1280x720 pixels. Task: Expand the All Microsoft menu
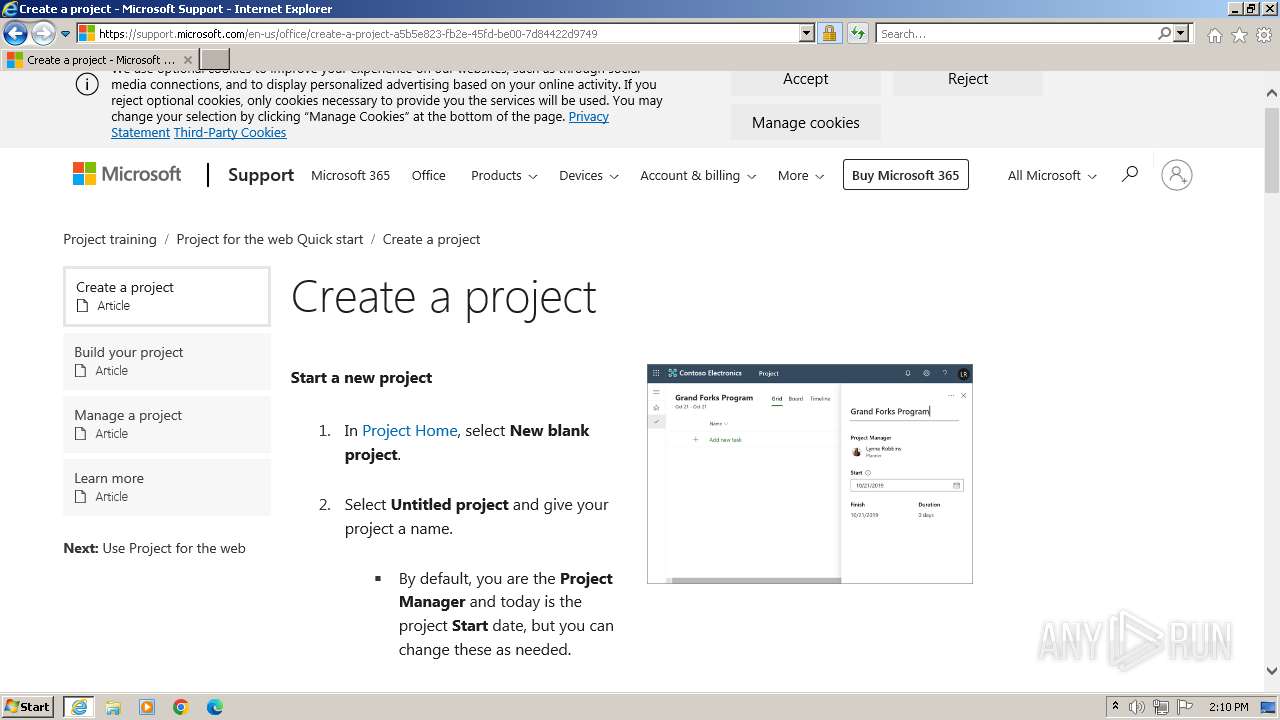[x=1052, y=175]
